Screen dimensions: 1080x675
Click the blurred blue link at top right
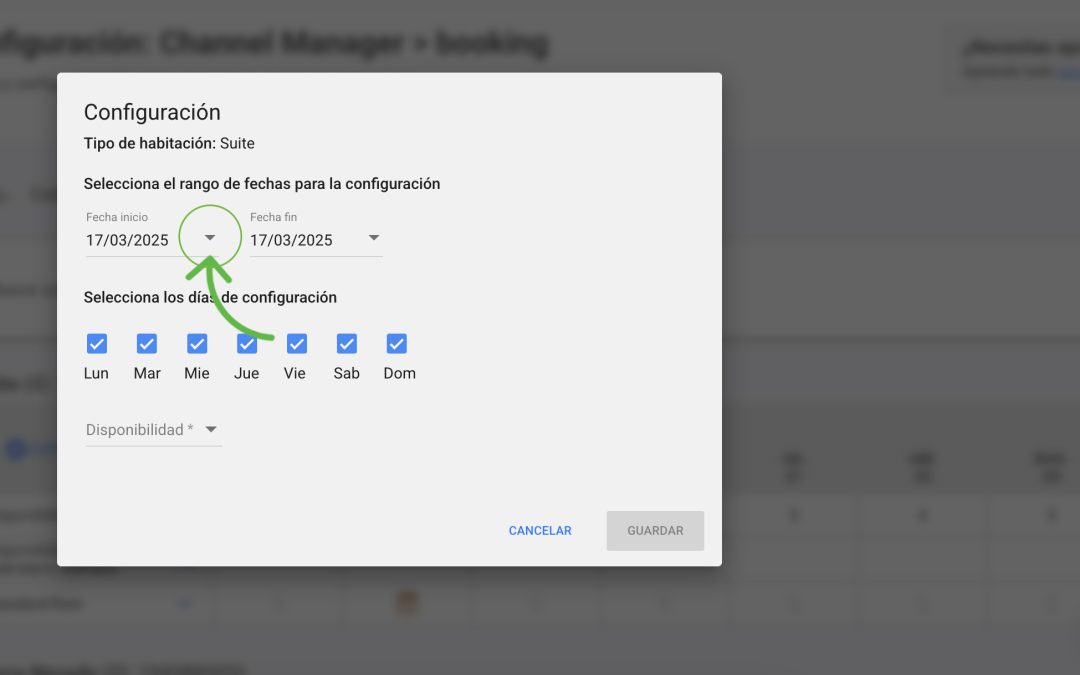tap(1068, 72)
